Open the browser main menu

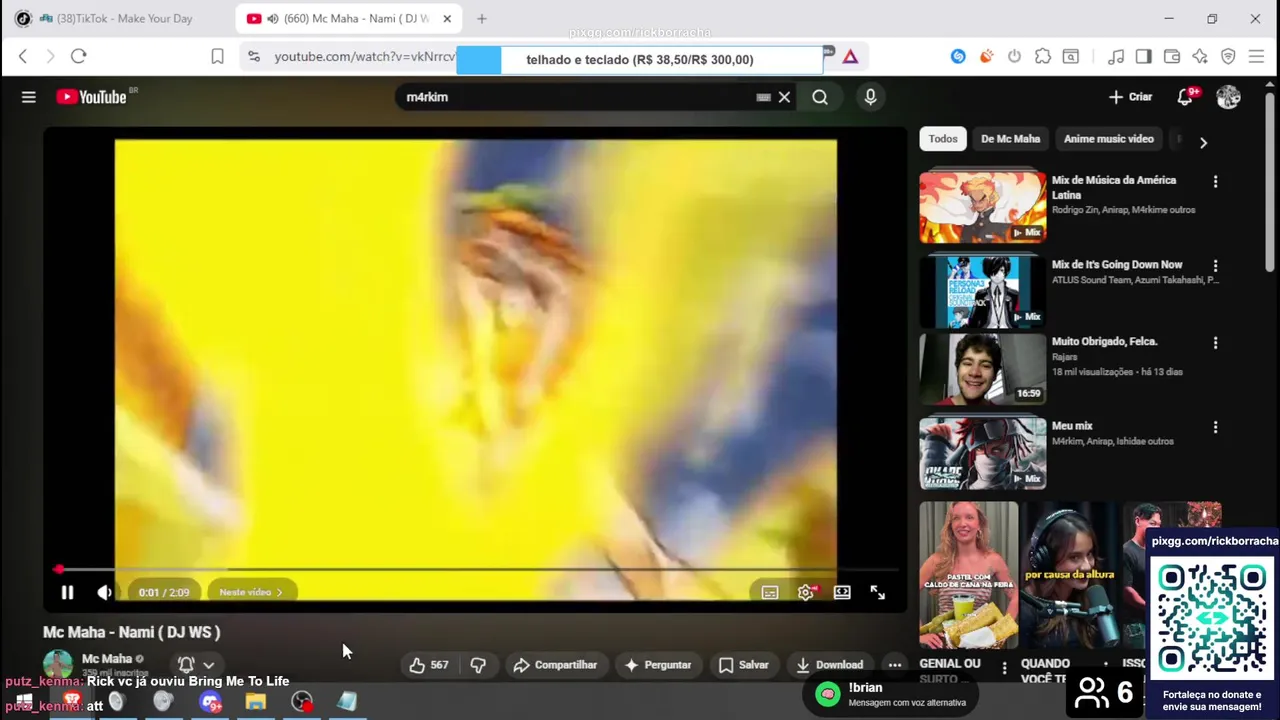1257,57
